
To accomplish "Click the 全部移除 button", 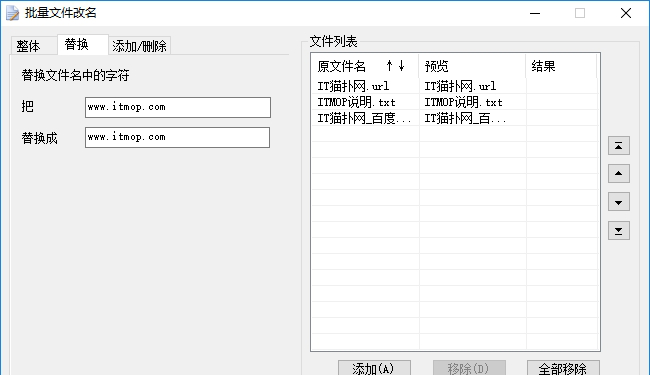I will tap(563, 368).
